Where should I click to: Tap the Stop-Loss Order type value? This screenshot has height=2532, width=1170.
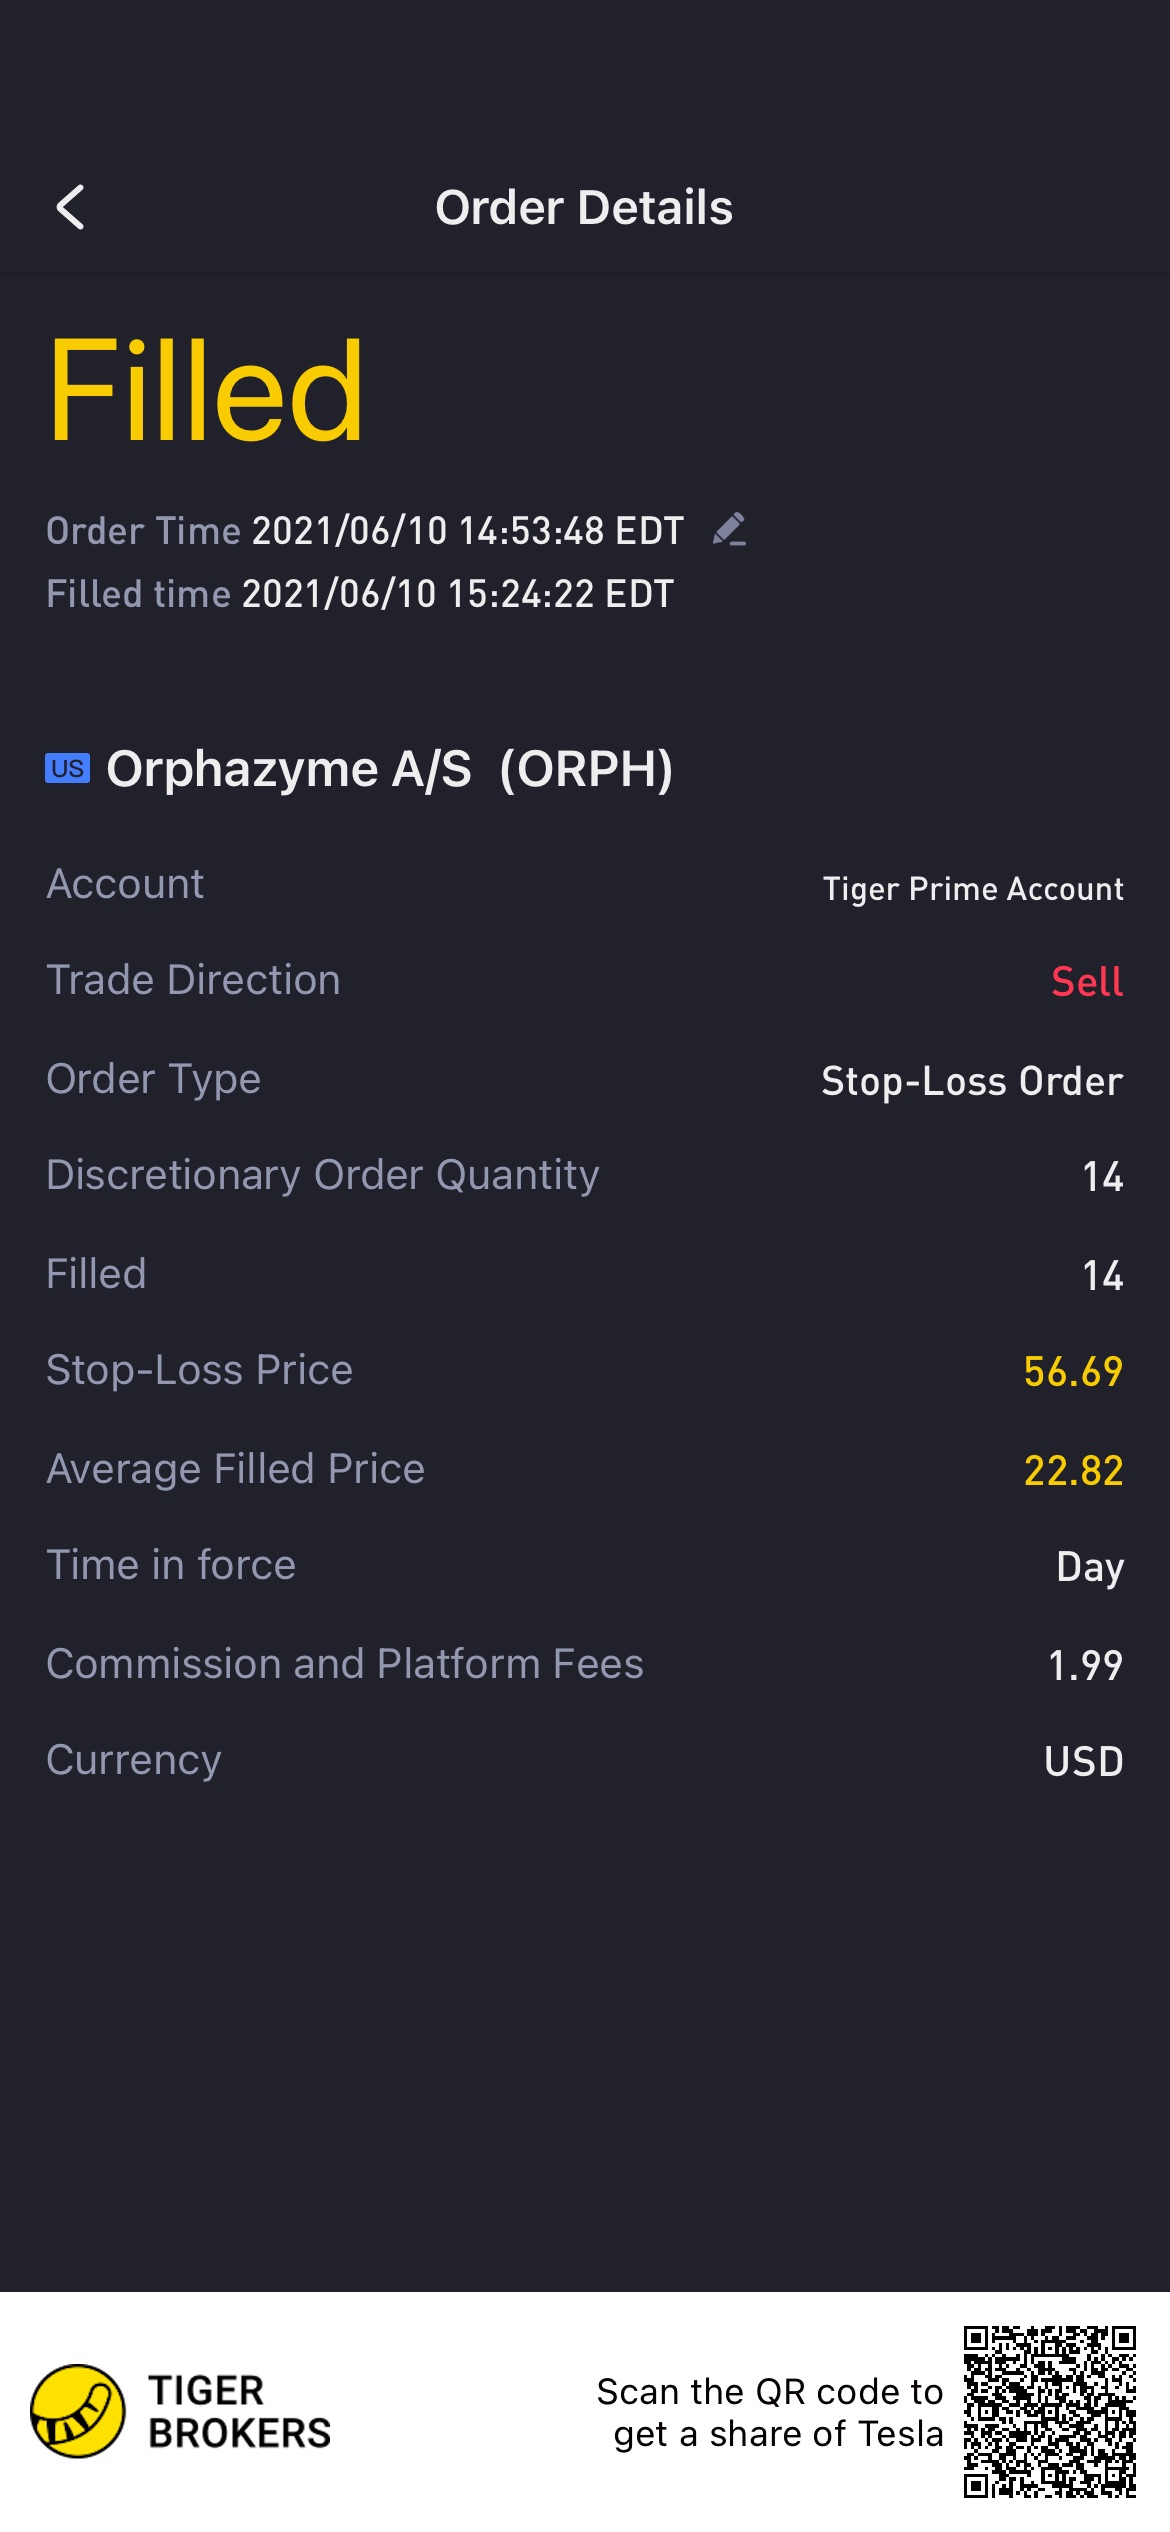[971, 1081]
